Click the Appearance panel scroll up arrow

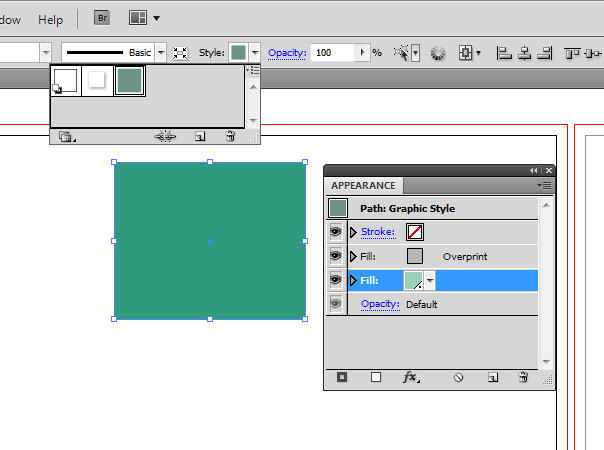546,205
